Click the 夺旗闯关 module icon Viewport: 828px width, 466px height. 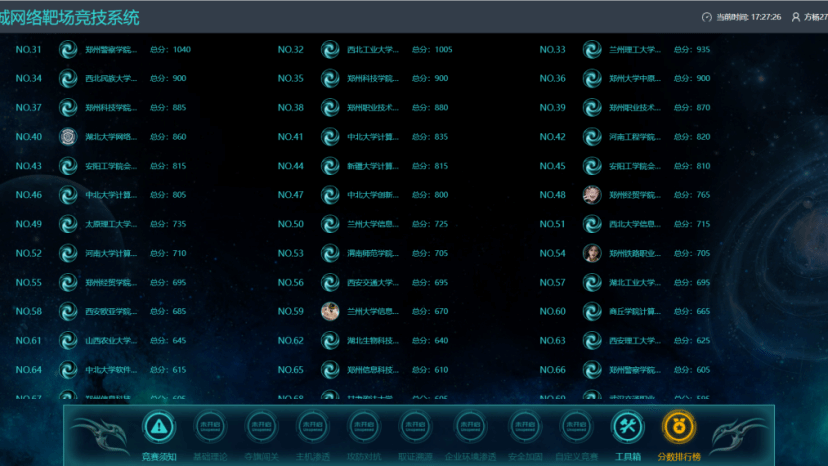click(x=262, y=427)
